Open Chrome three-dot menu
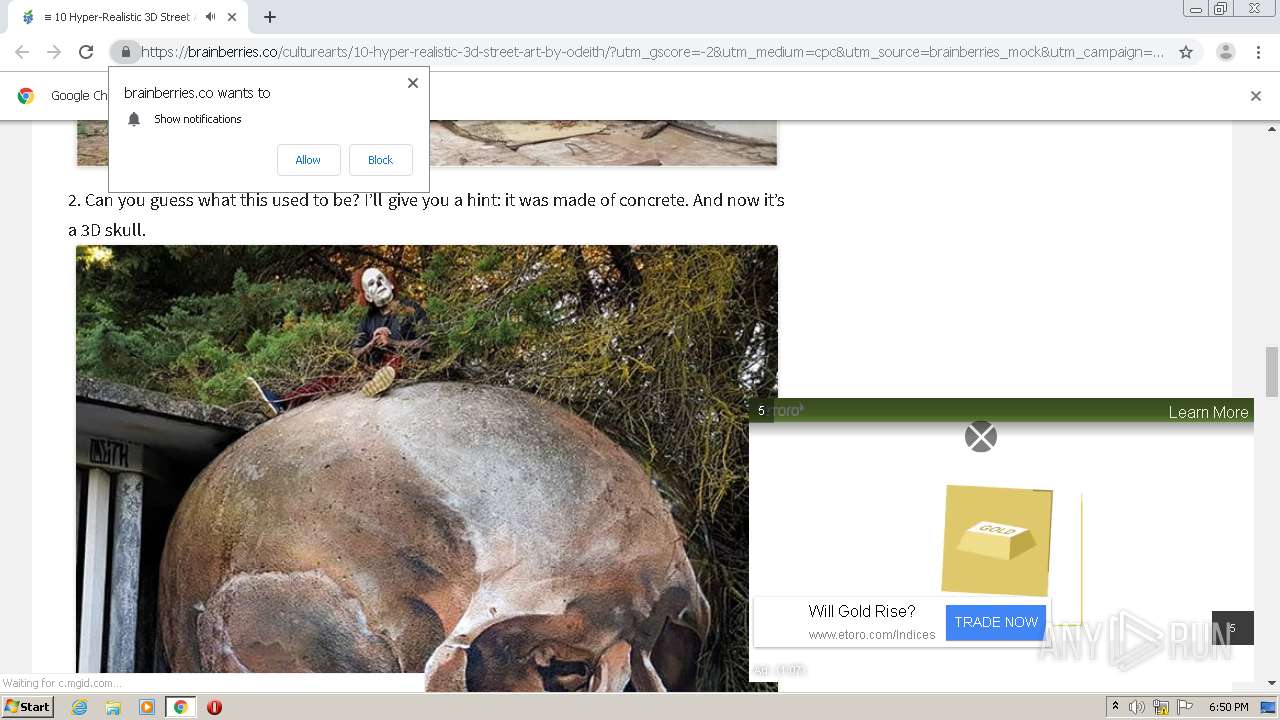Image resolution: width=1280 pixels, height=720 pixels. [1259, 52]
